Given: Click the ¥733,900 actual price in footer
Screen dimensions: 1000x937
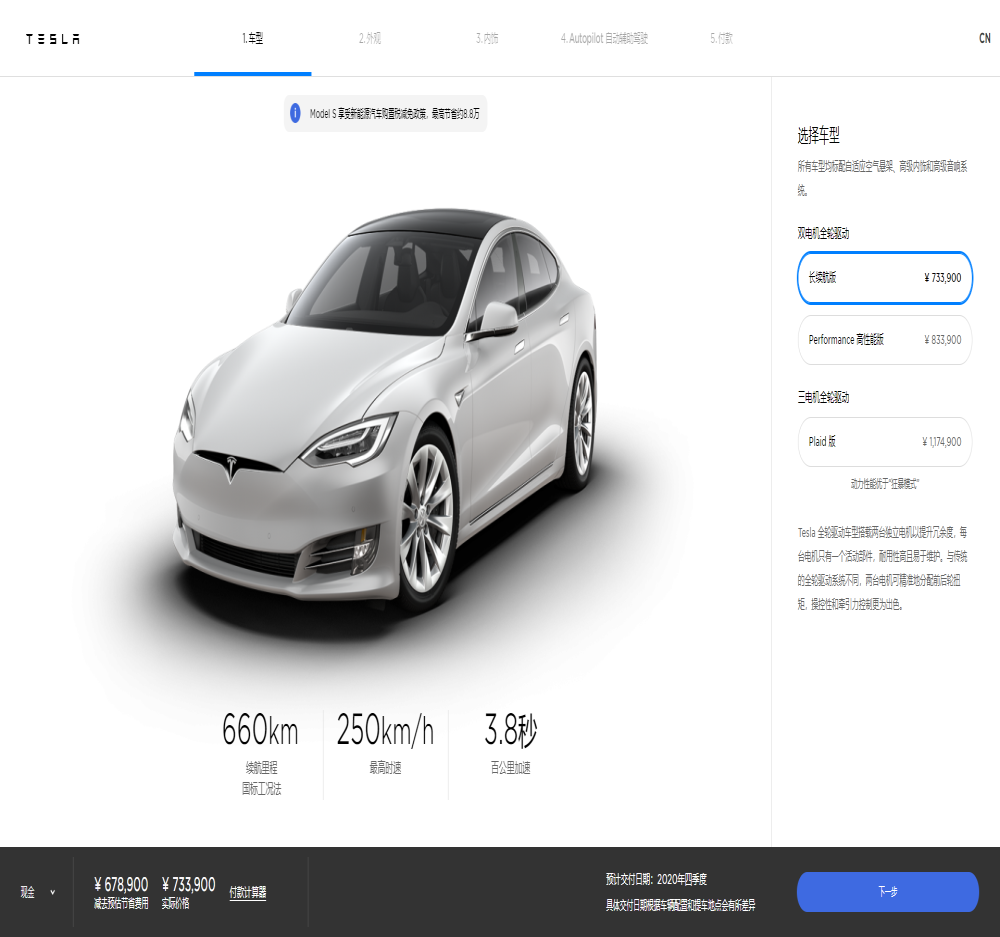Looking at the screenshot, I should coord(188,884).
